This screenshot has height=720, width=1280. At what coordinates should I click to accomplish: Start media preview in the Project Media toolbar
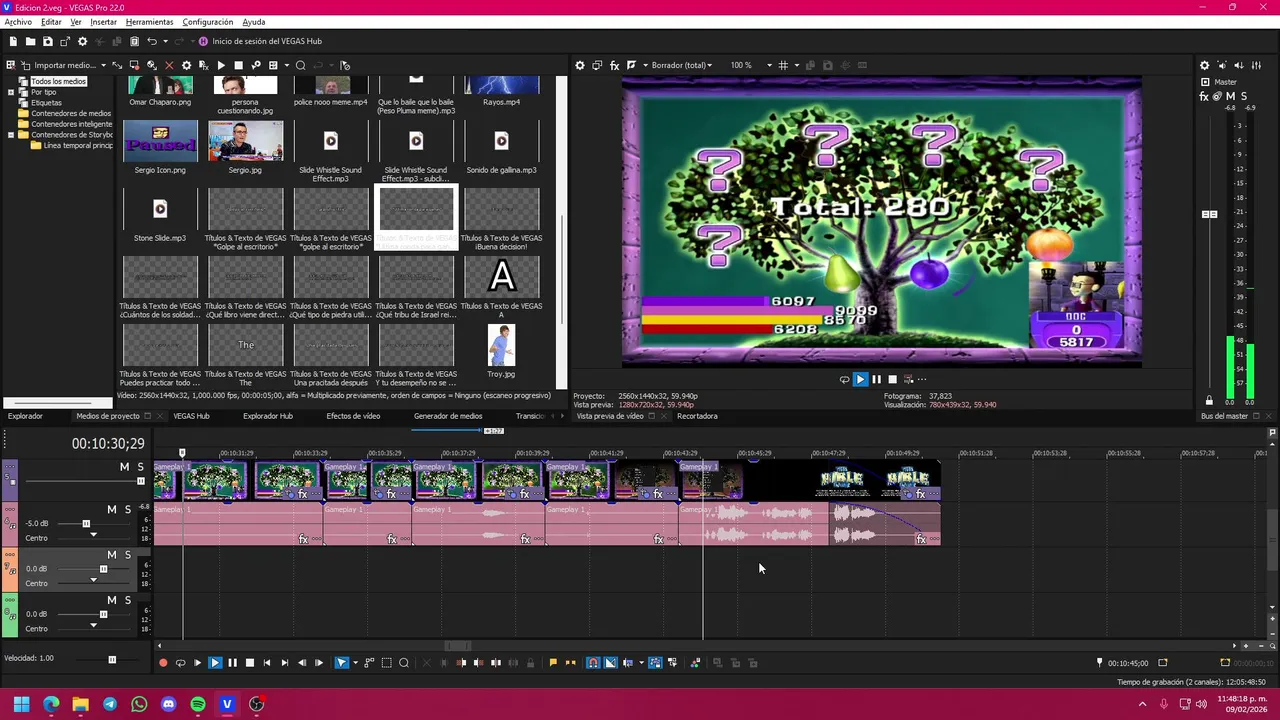point(221,65)
